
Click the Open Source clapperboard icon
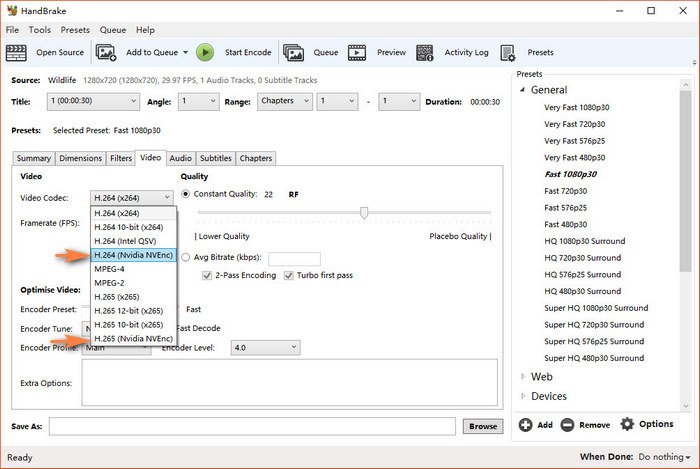pyautogui.click(x=16, y=53)
